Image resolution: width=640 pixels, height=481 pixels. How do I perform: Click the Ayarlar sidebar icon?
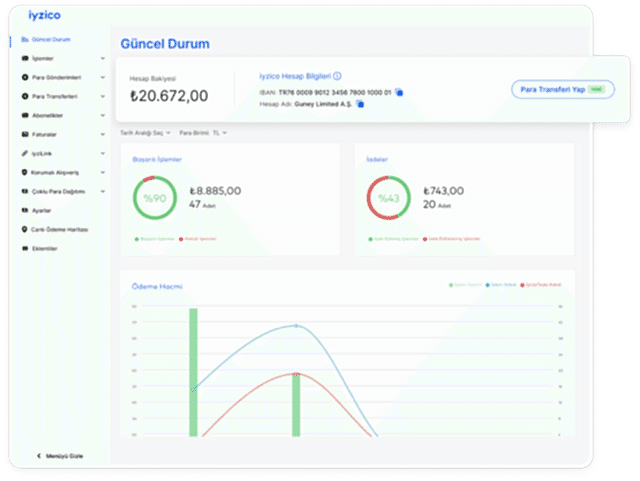(x=25, y=210)
